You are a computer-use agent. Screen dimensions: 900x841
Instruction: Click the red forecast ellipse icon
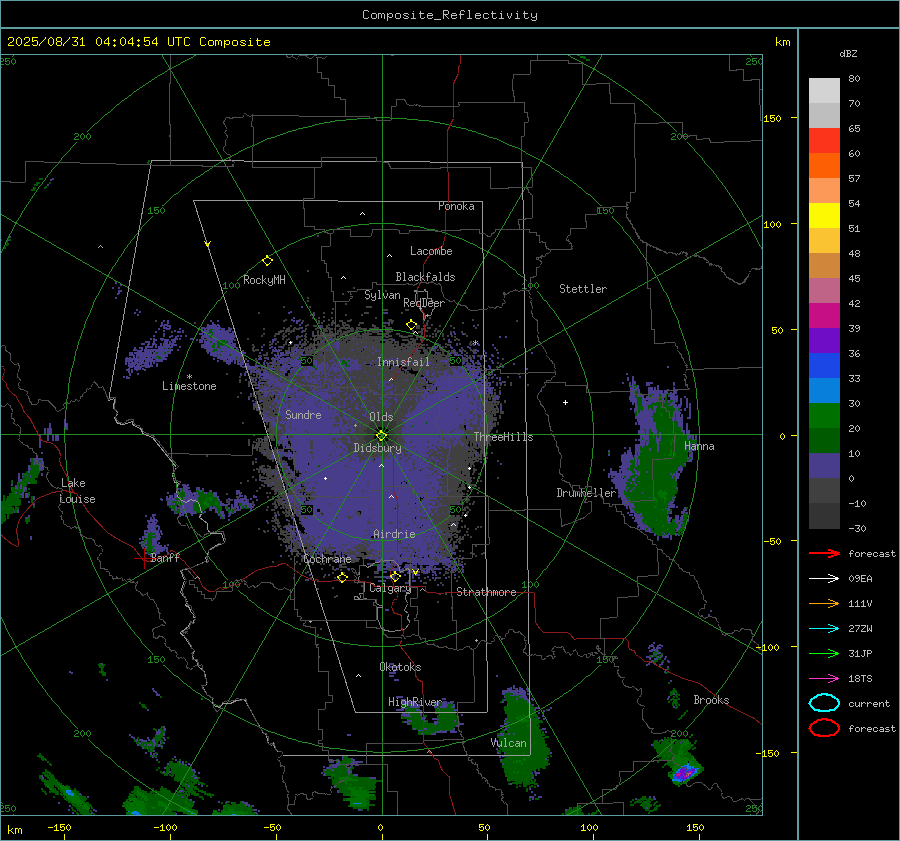pyautogui.click(x=824, y=728)
